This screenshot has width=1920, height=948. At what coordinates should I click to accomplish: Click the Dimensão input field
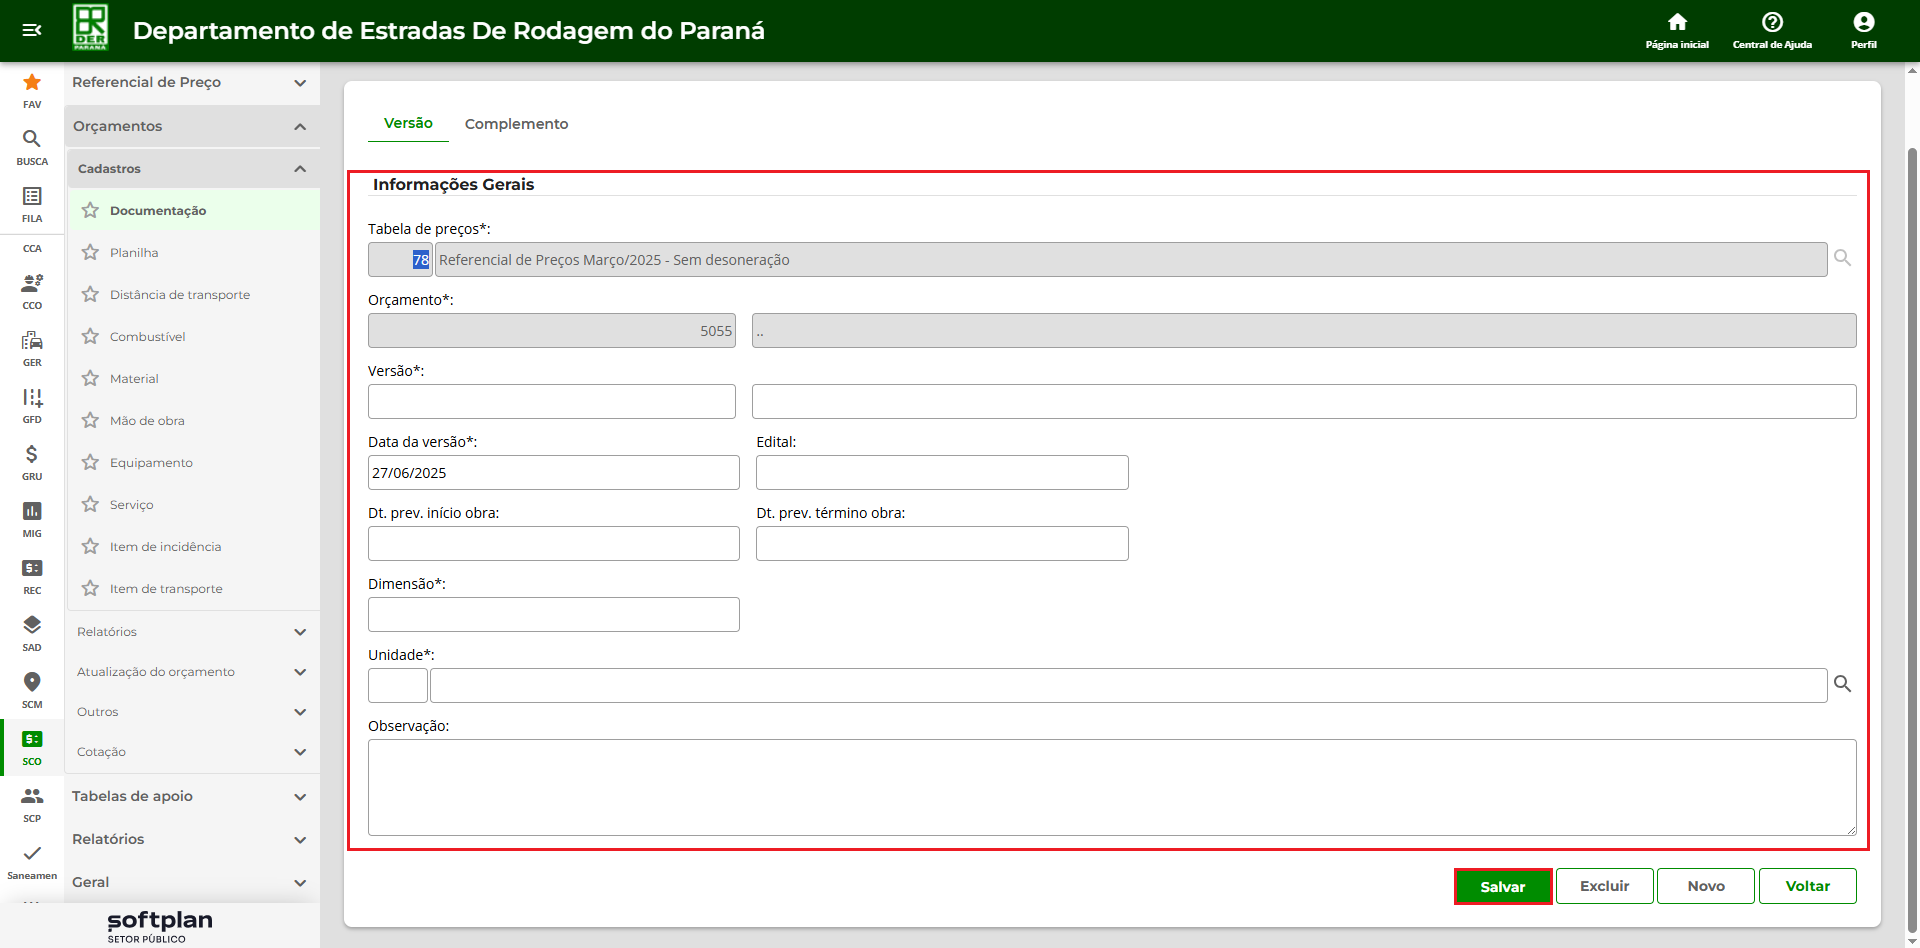(553, 615)
